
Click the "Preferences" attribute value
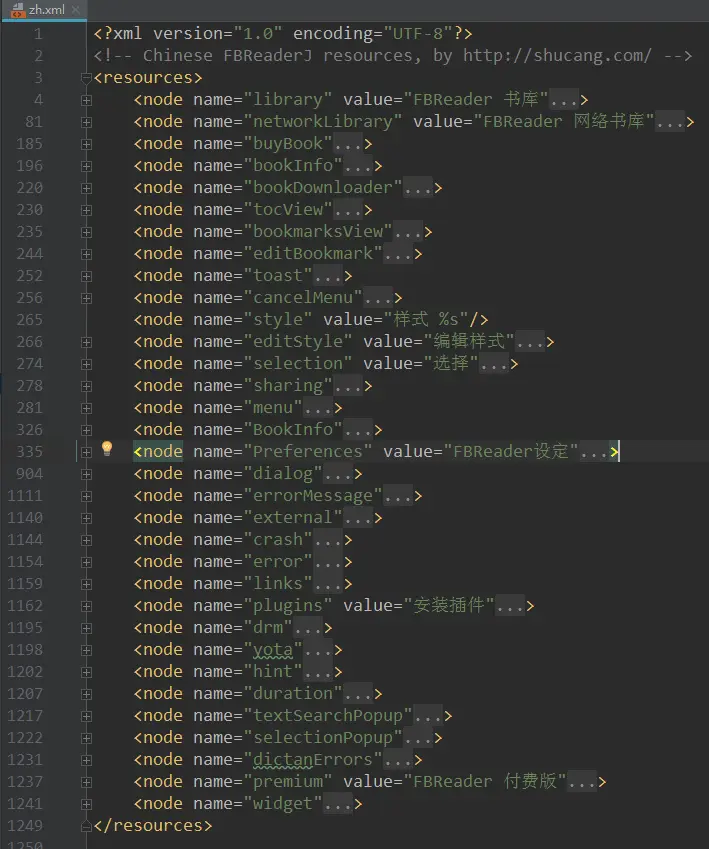[308, 452]
